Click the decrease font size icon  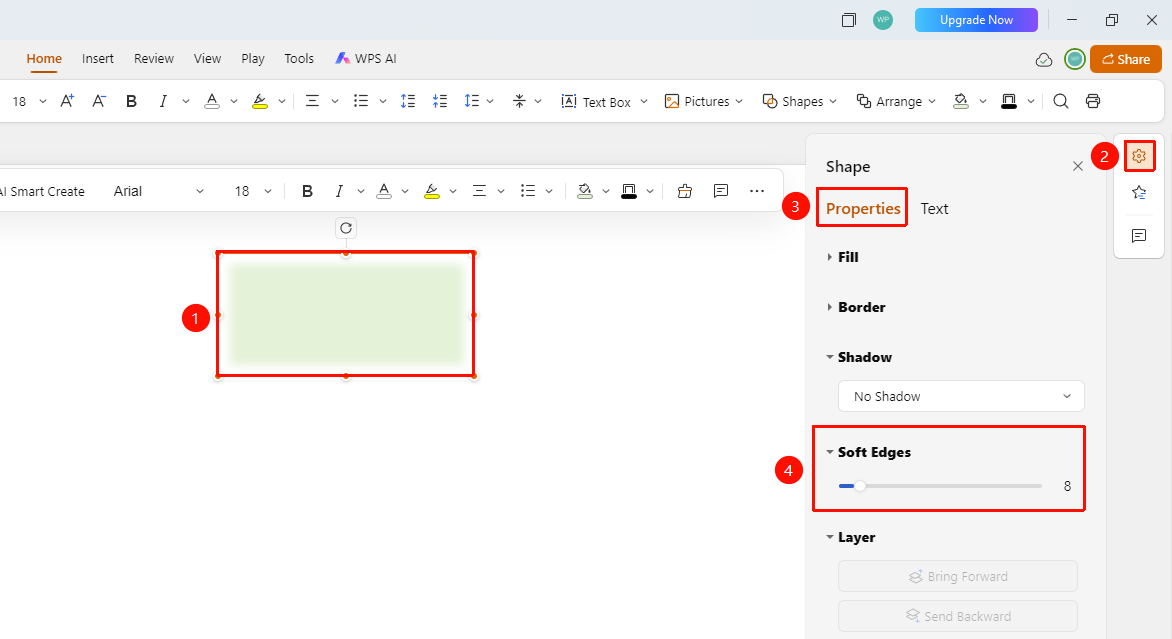(99, 101)
